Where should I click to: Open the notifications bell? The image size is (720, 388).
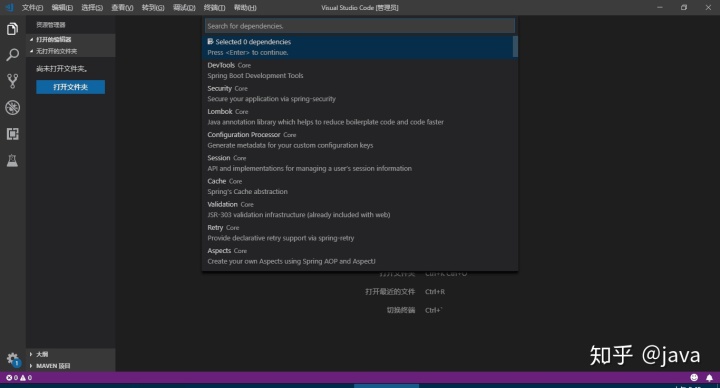pyautogui.click(x=709, y=377)
